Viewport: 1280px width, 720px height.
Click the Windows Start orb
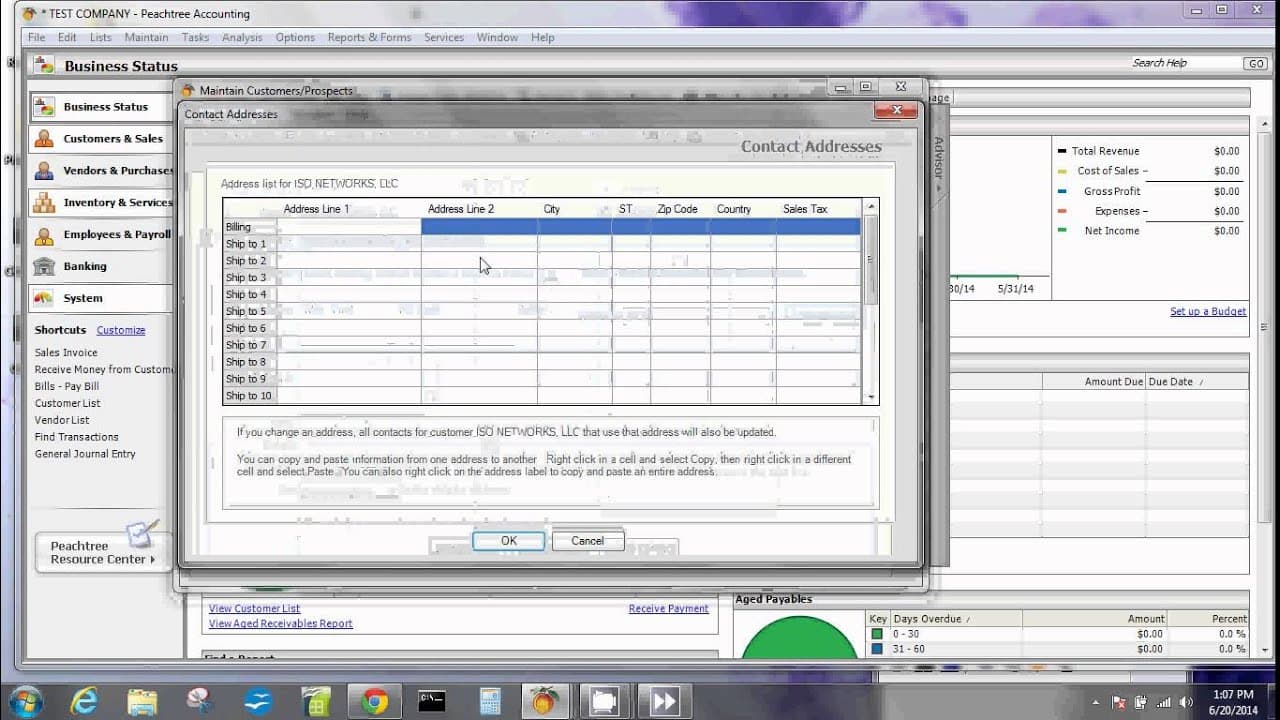click(x=24, y=701)
